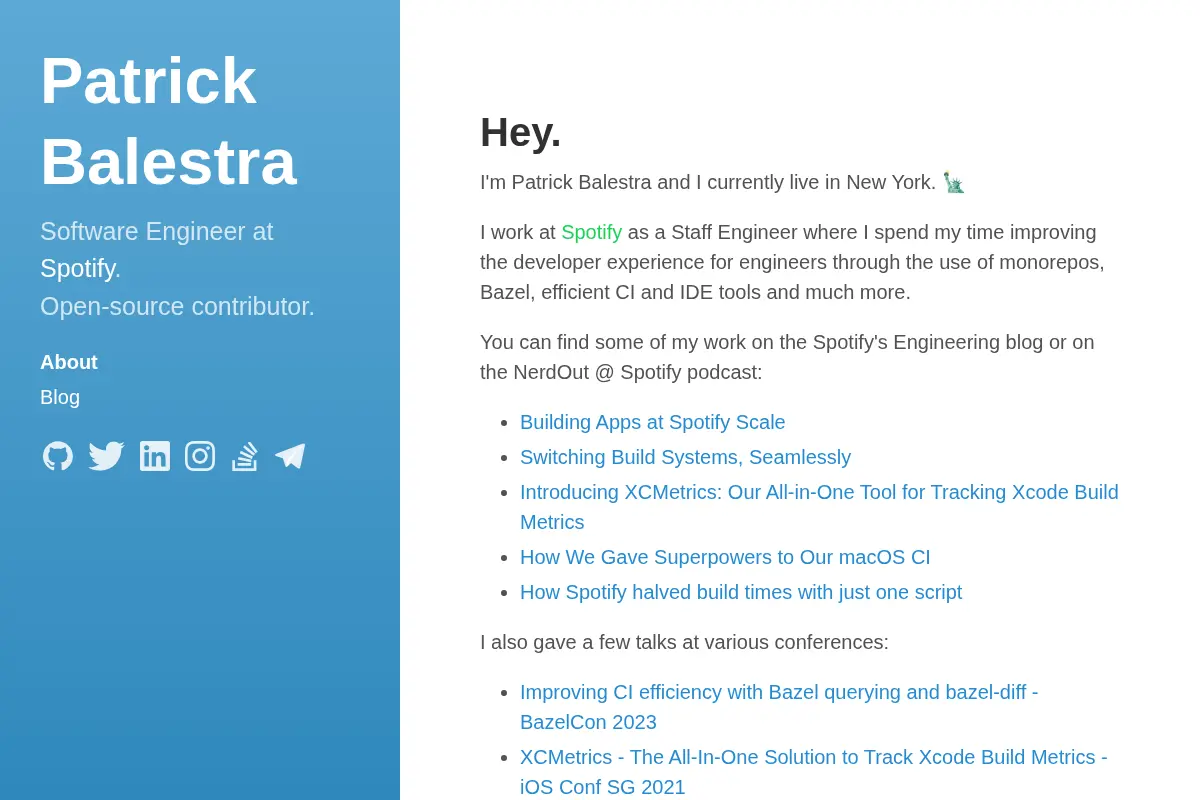Read How We Gave Superpowers to macOS CI
The height and width of the screenshot is (800, 1200).
point(725,557)
